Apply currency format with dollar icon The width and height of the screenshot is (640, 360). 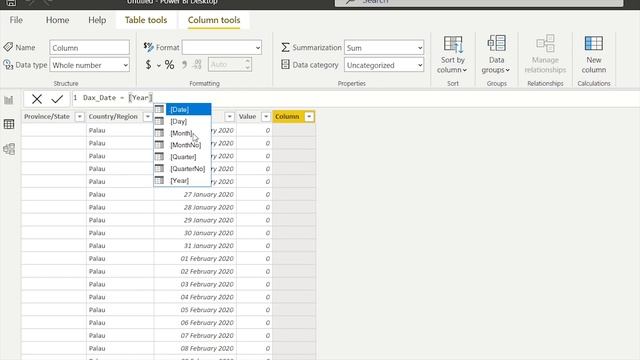click(148, 64)
